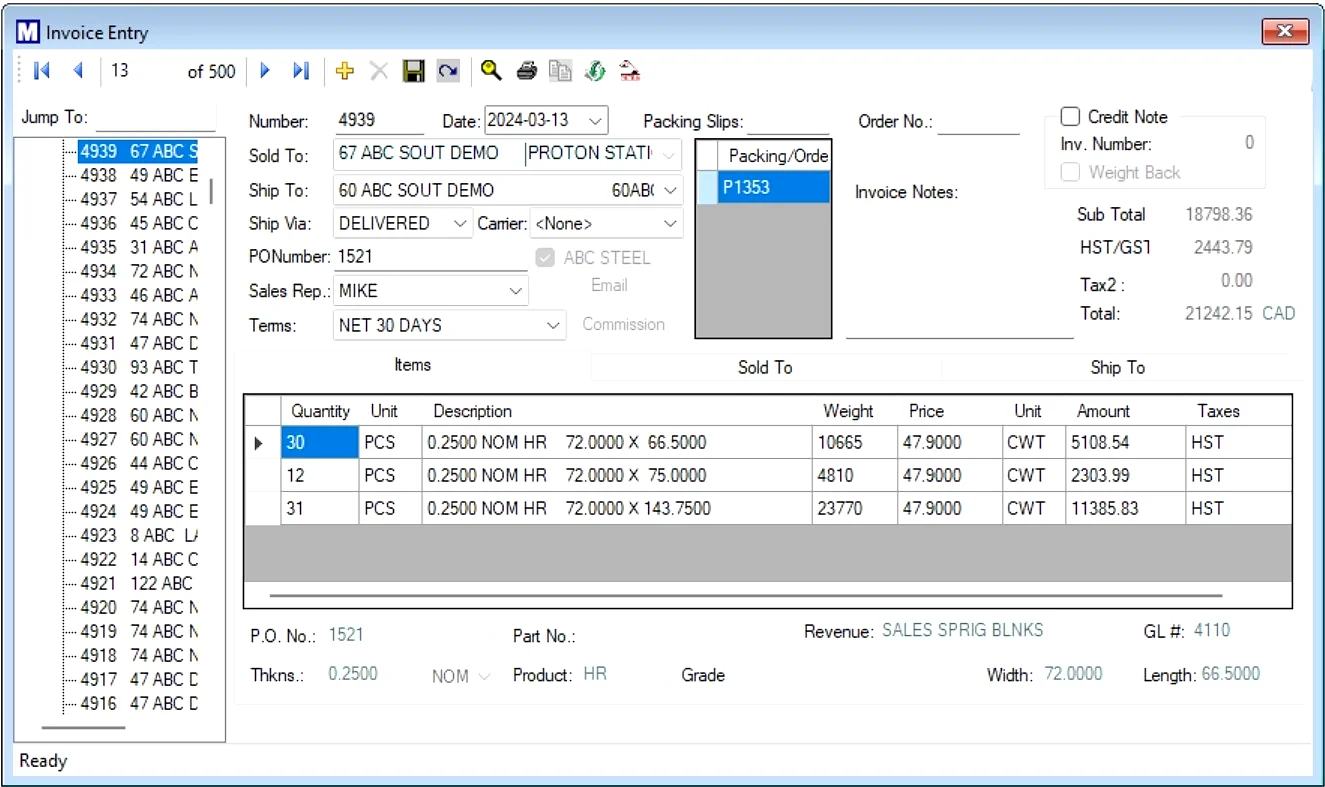Open the Date dropdown calendar
The height and width of the screenshot is (787, 1325).
(597, 119)
